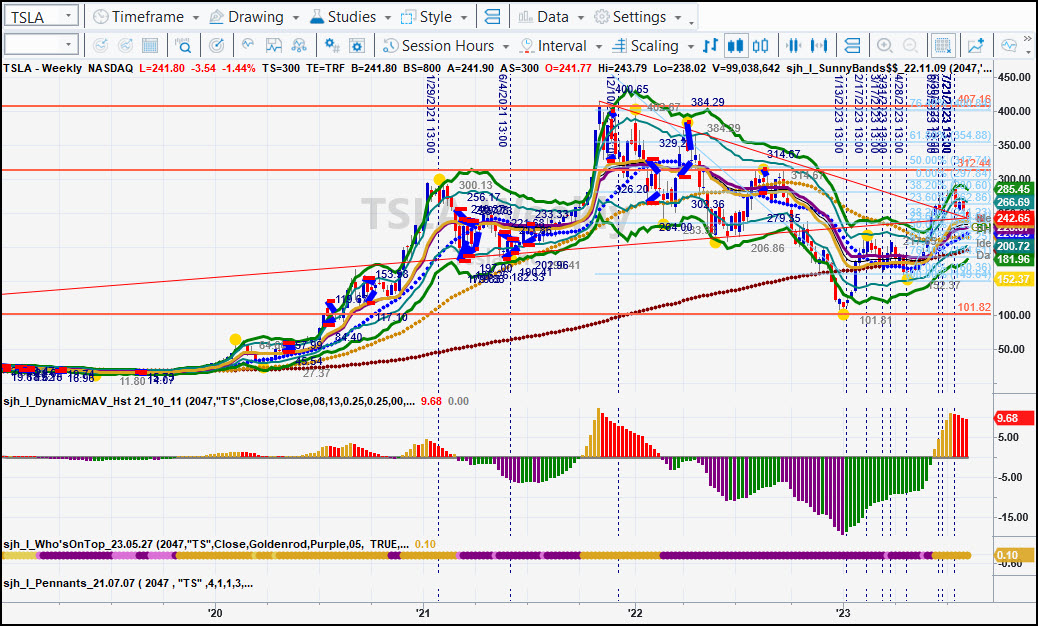This screenshot has width=1038, height=626.
Task: Click the bar search magnifier icon
Action: [x=183, y=46]
